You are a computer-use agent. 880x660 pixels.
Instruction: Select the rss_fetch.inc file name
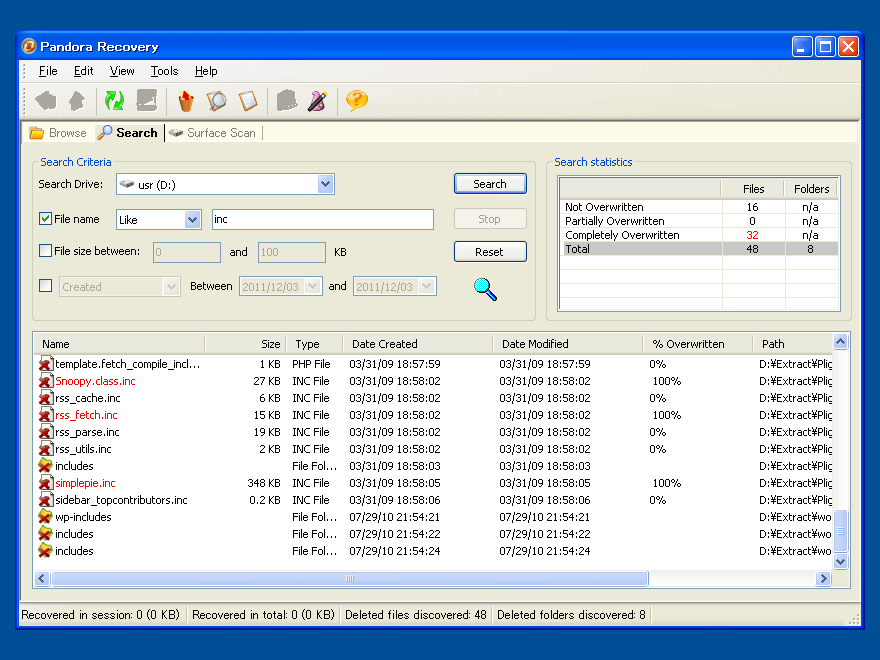(86, 415)
